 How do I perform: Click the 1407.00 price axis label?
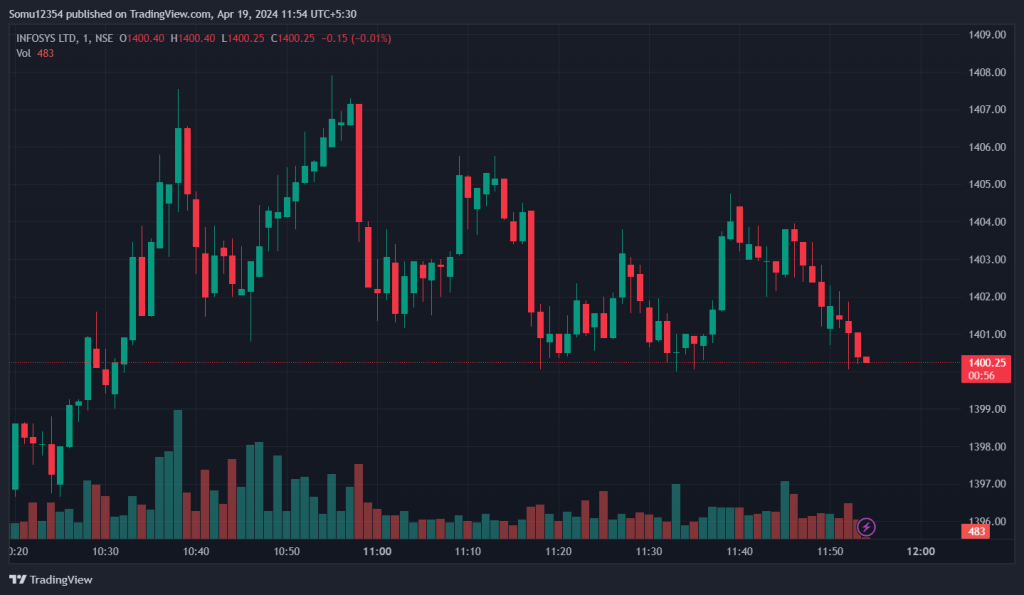pyautogui.click(x=987, y=110)
